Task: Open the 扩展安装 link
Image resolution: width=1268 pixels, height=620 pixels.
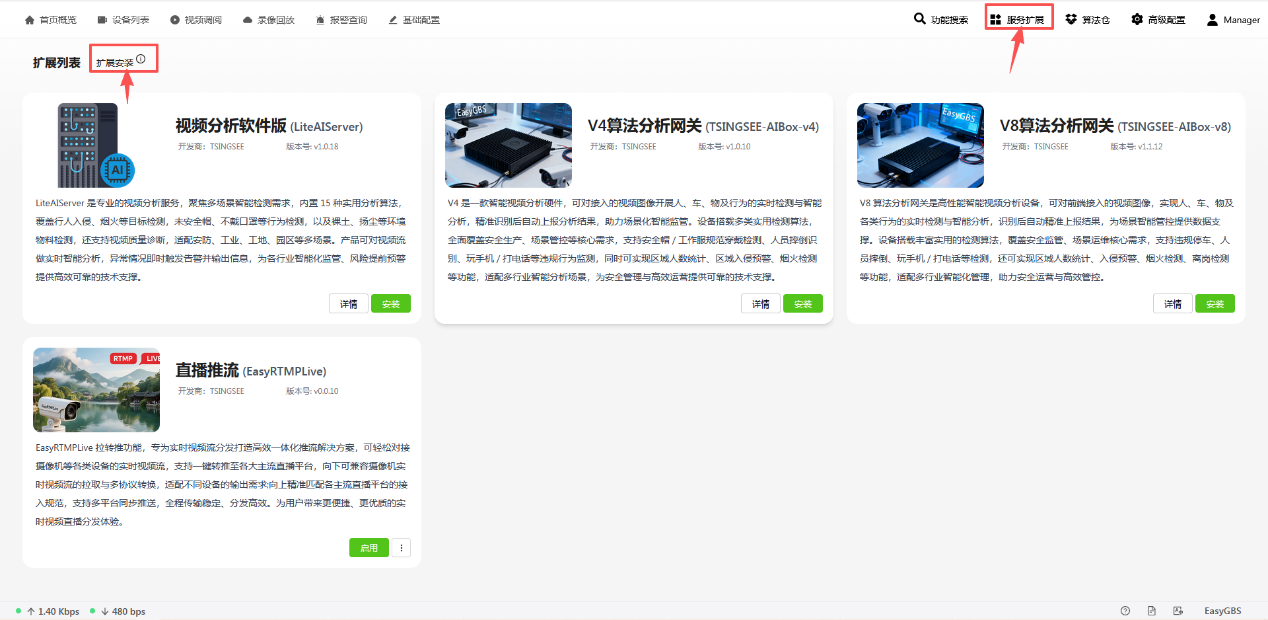Action: tap(115, 63)
